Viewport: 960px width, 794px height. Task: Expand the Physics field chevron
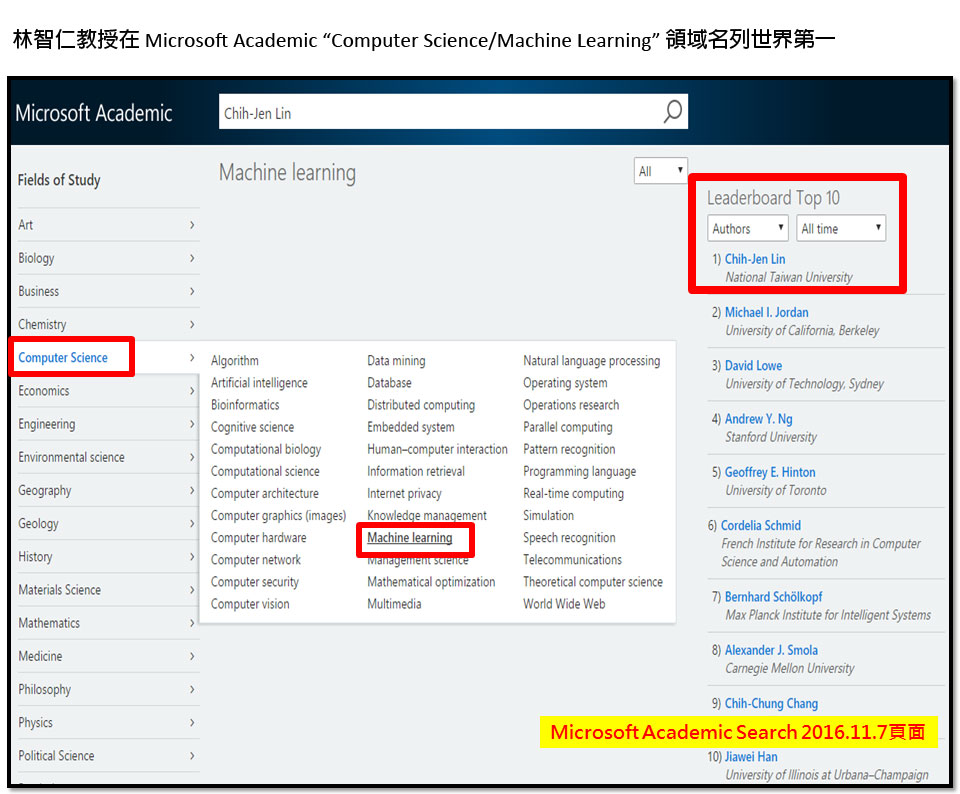(192, 722)
